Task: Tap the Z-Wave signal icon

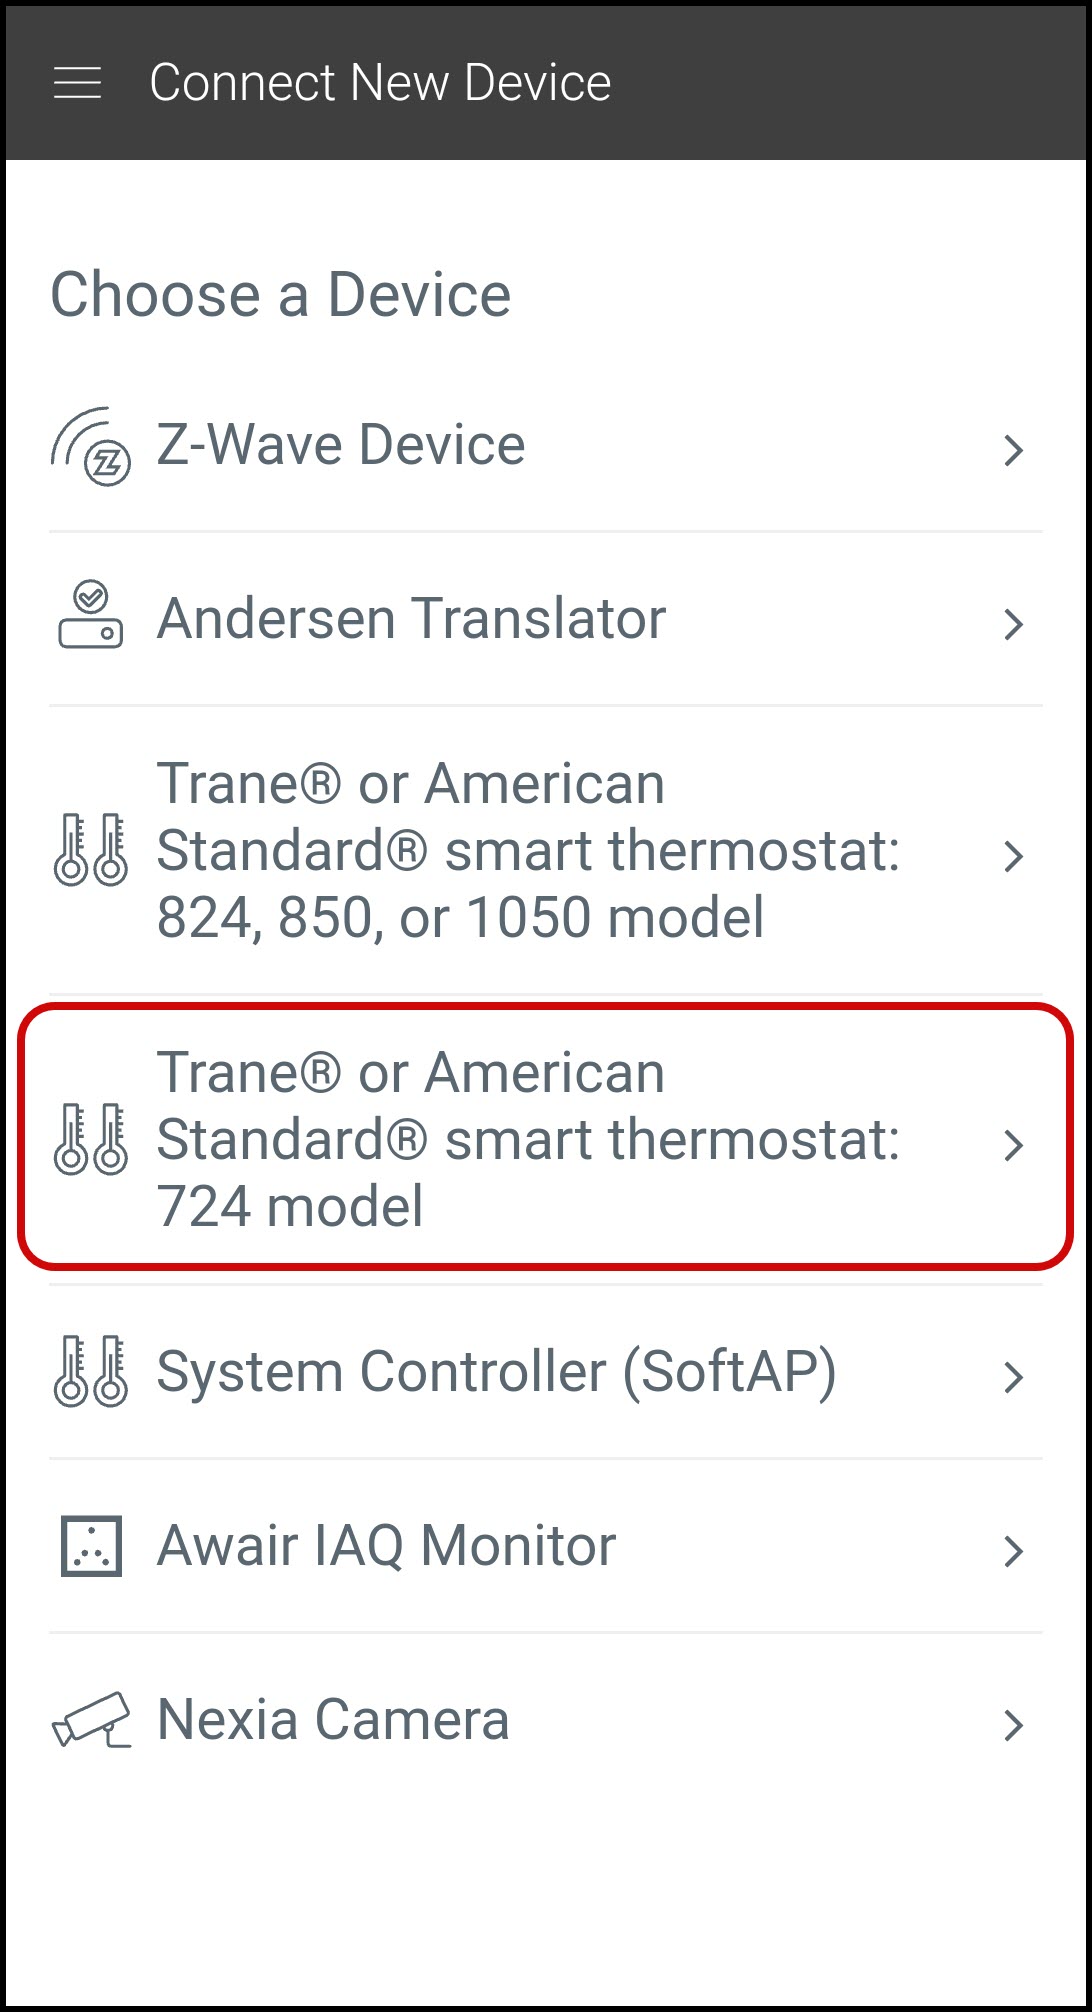Action: click(x=91, y=446)
